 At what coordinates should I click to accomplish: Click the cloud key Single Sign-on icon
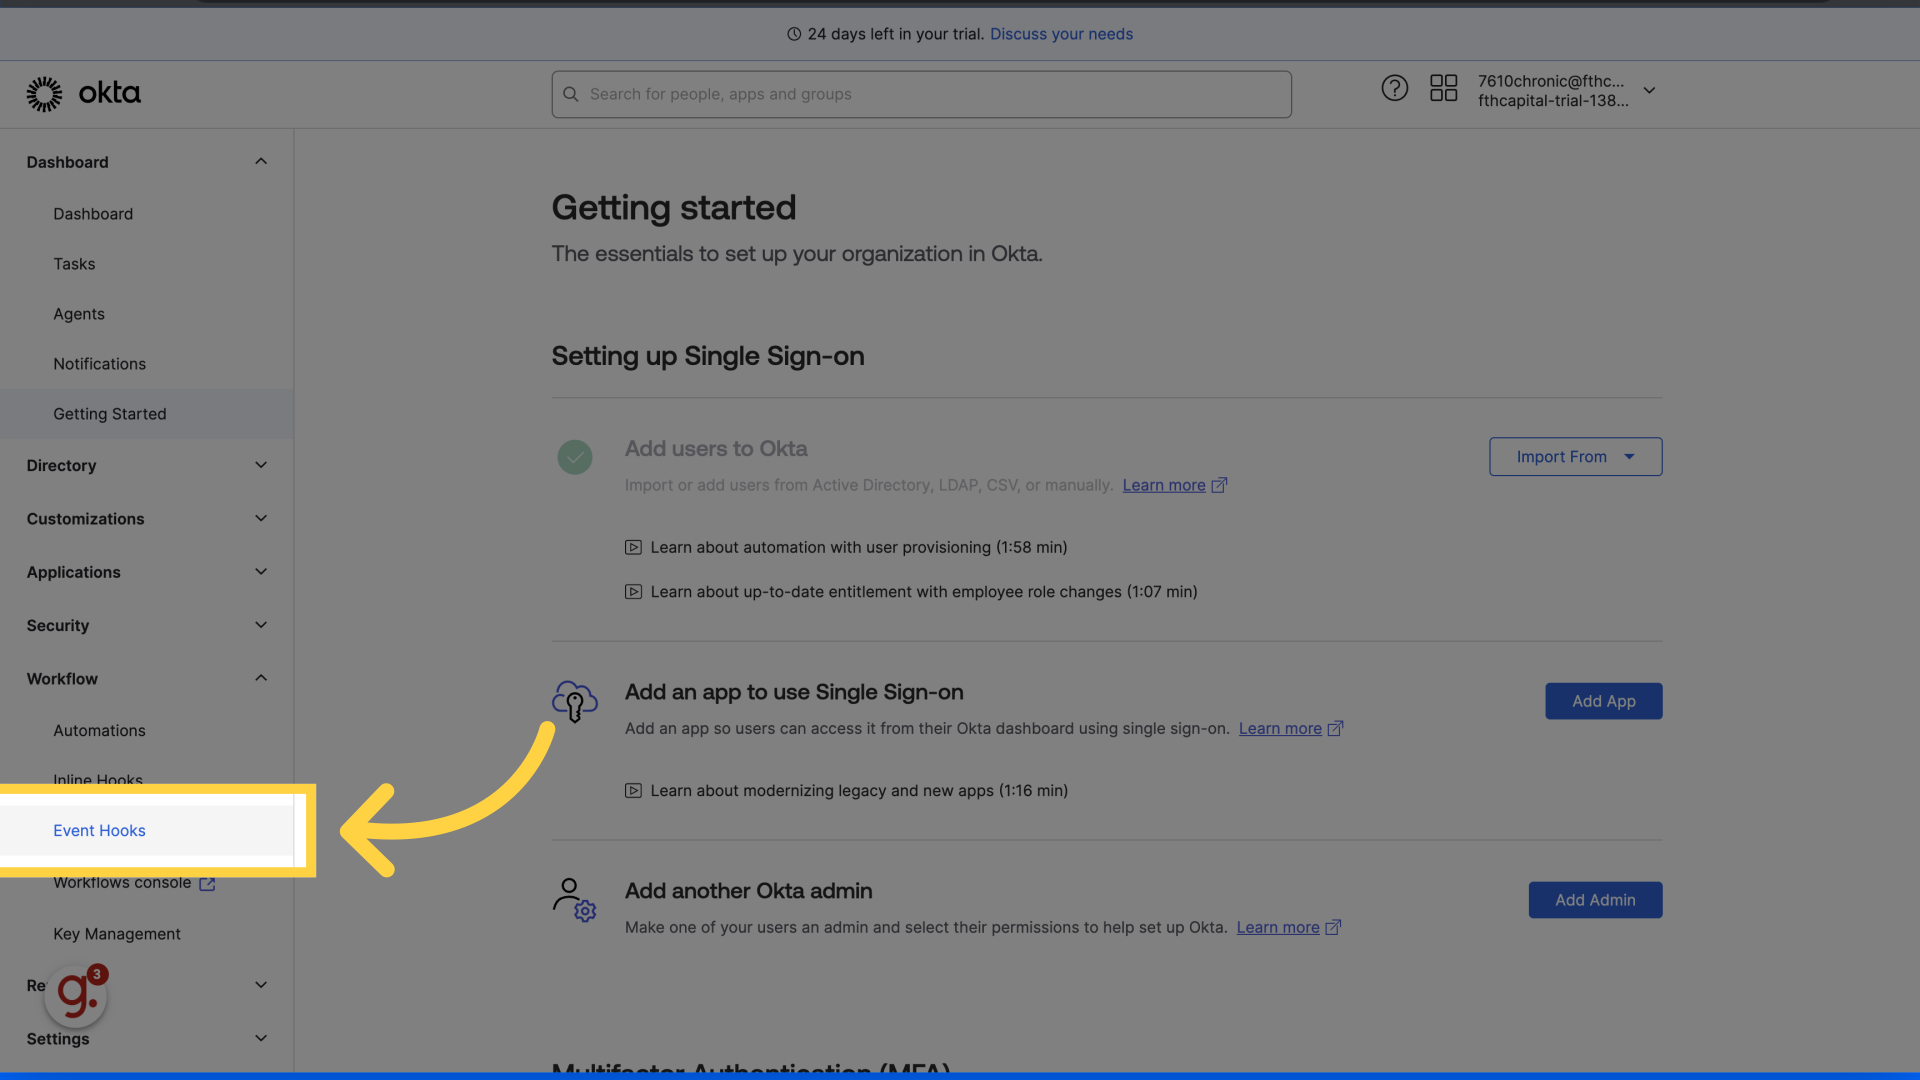point(575,701)
